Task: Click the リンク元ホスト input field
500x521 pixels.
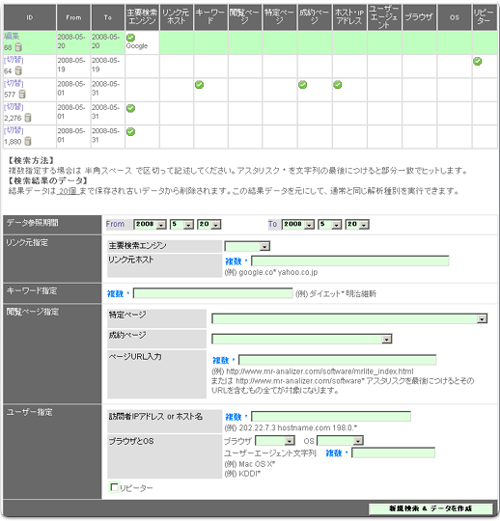Action: (x=350, y=261)
